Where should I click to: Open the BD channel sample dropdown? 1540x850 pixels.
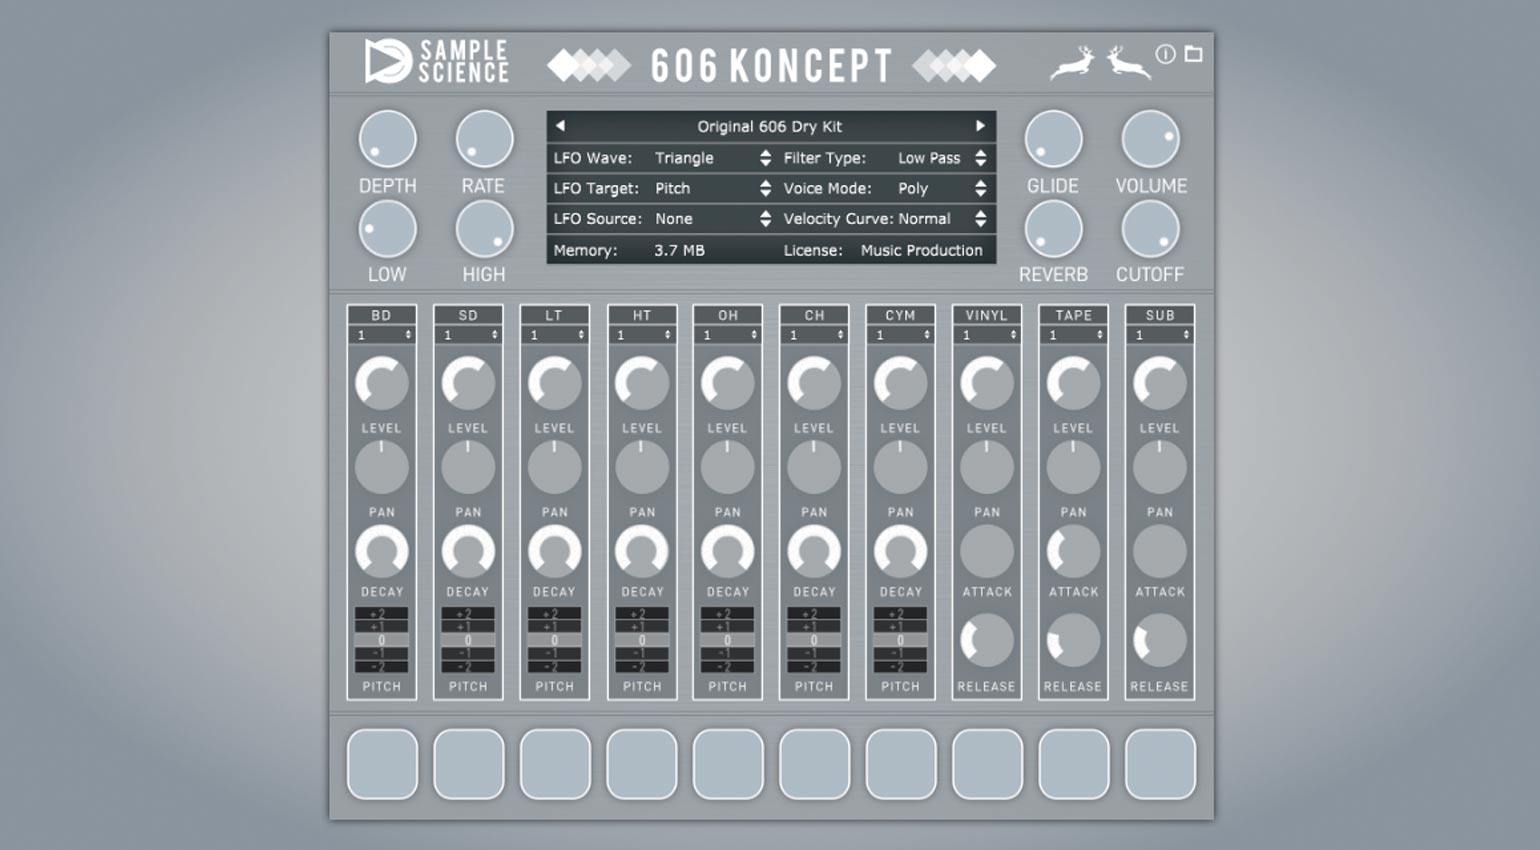click(x=382, y=335)
